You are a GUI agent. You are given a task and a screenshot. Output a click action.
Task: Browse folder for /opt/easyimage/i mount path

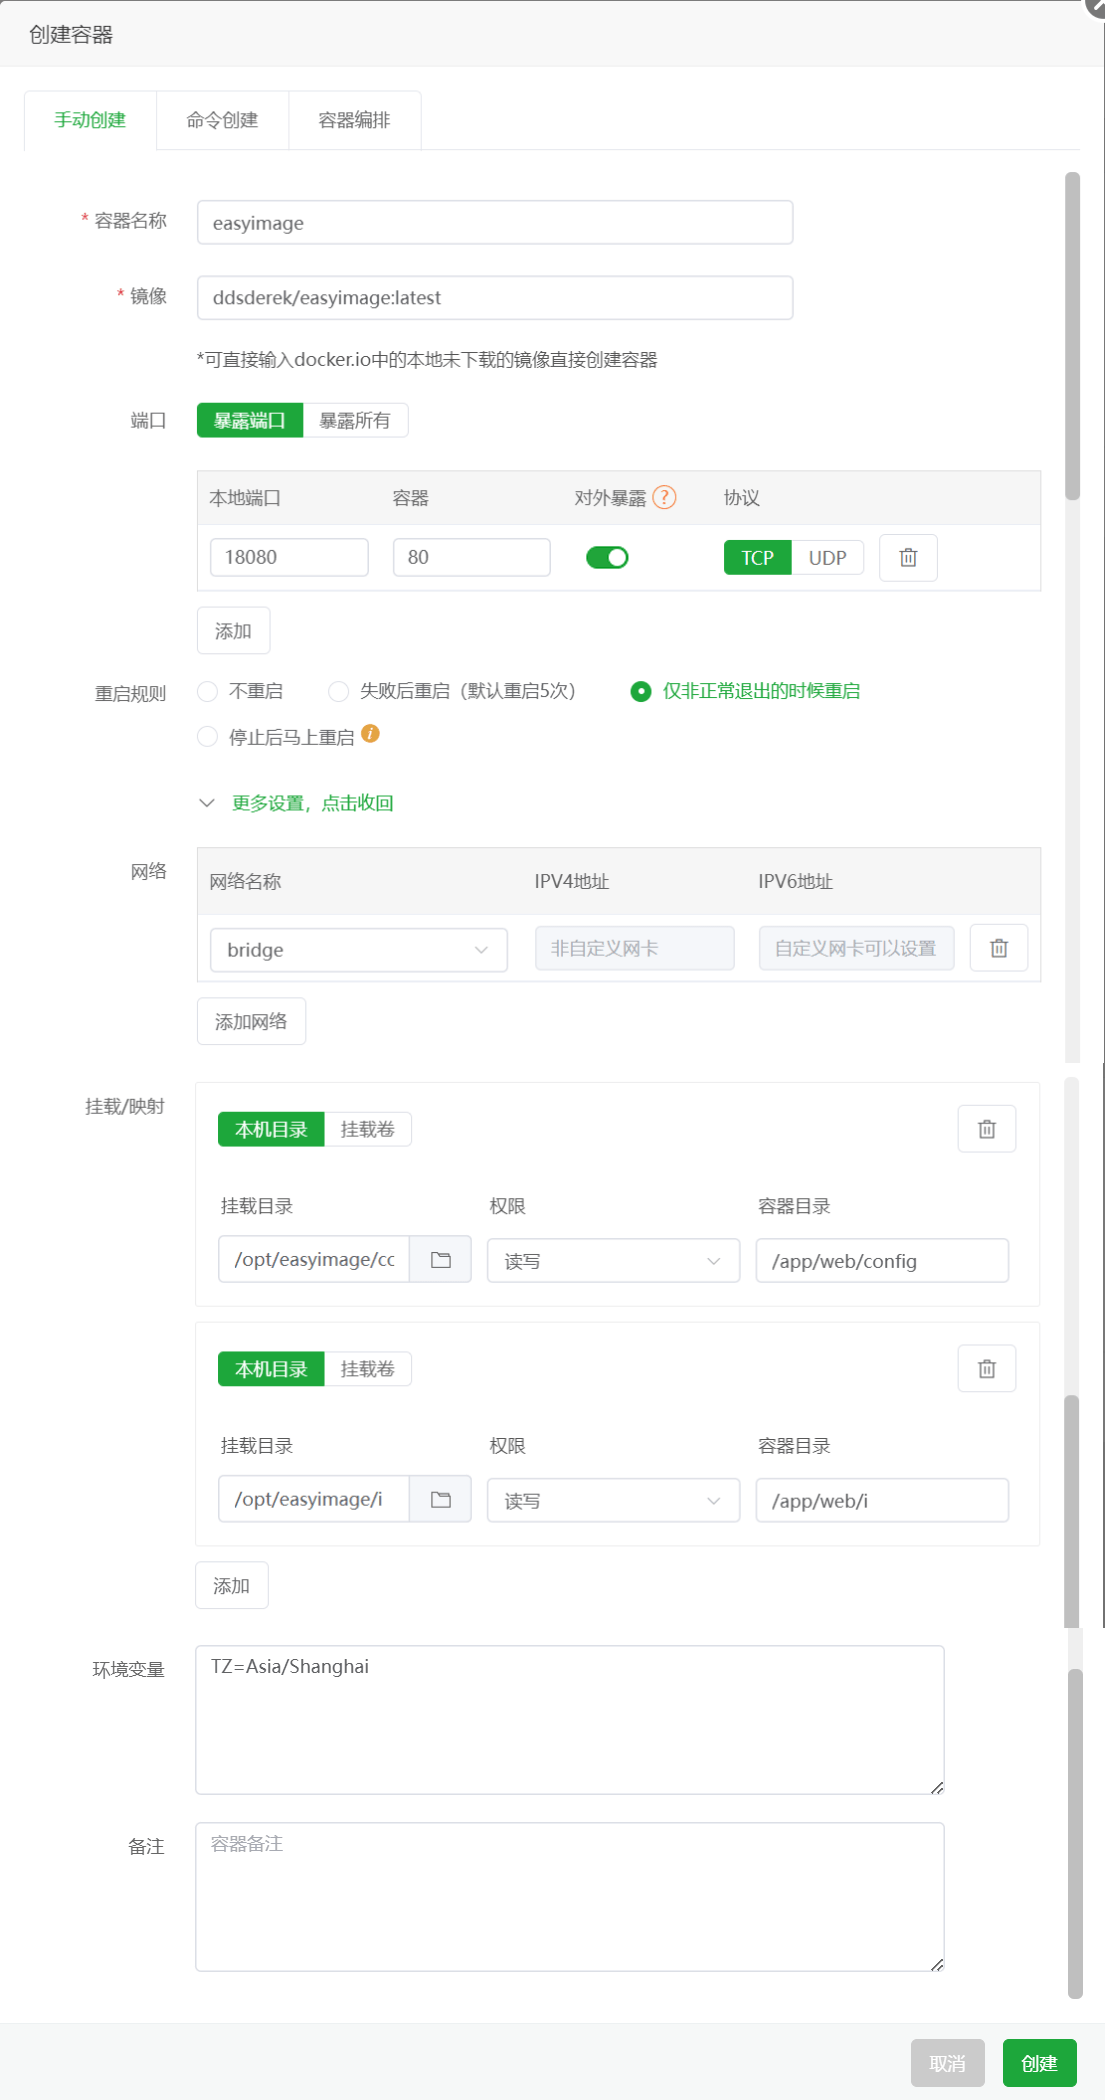(x=440, y=1500)
